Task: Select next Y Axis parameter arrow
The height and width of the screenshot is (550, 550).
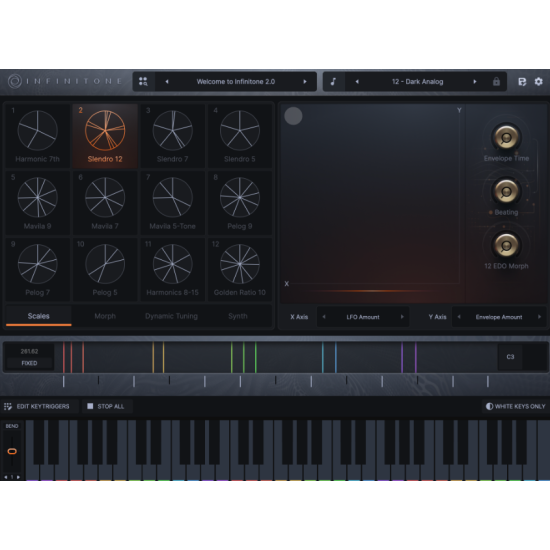Action: (x=539, y=317)
